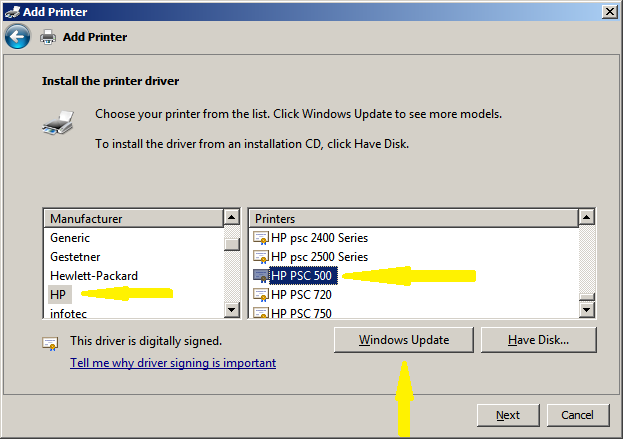The image size is (623, 439).
Task: Click the driver icon beside HP PSC 500
Action: pos(261,276)
